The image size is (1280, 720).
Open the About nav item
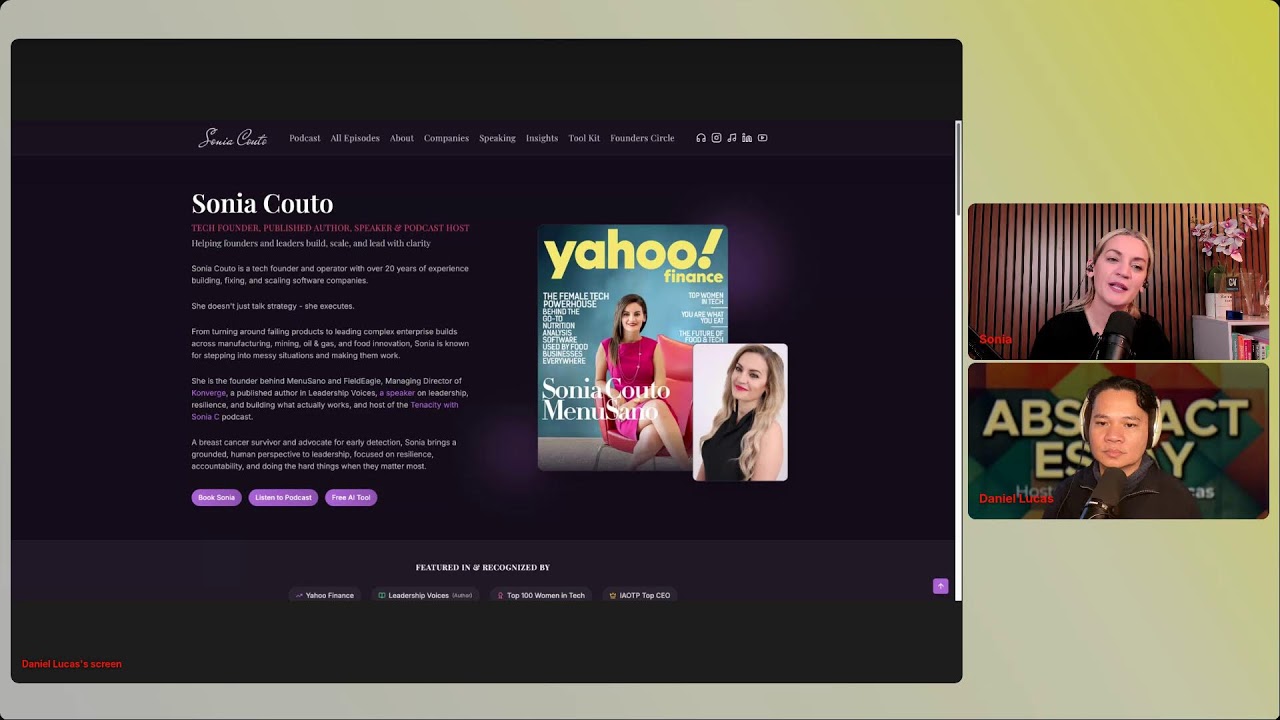coord(402,138)
